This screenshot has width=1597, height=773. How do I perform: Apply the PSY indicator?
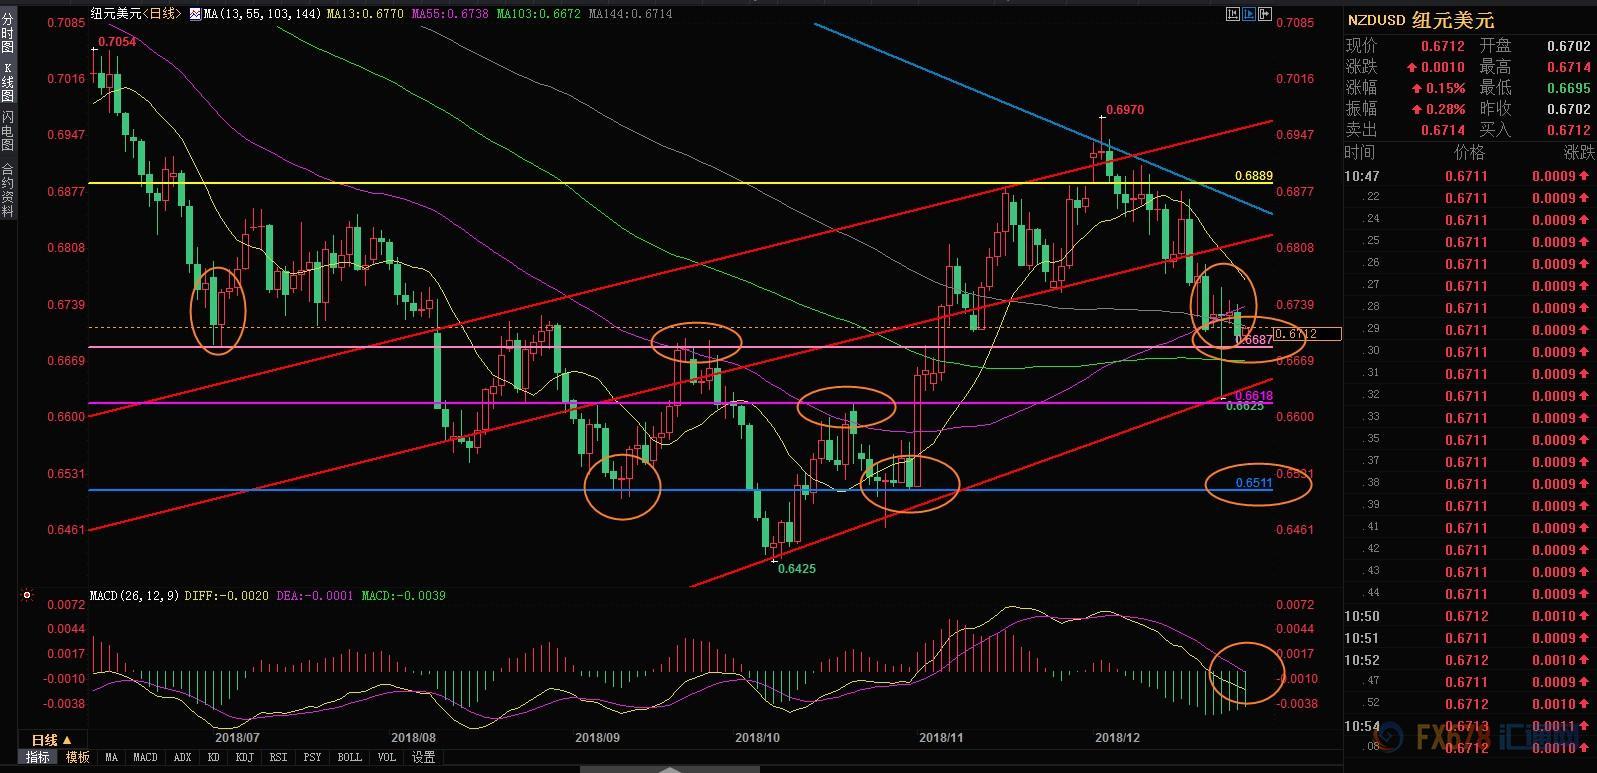[x=313, y=758]
